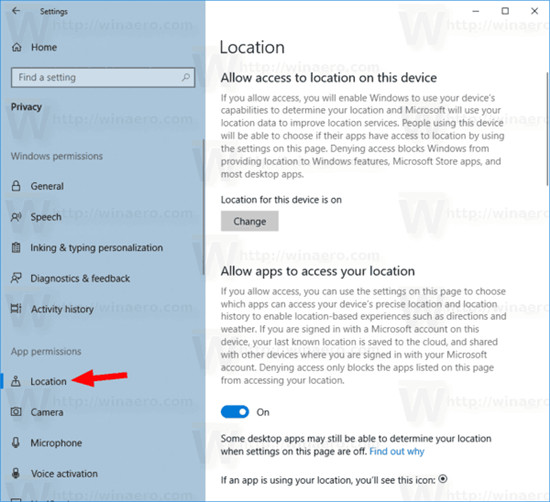The image size is (550, 502).
Task: Open Diagnostics & feedback settings
Action: 80,278
